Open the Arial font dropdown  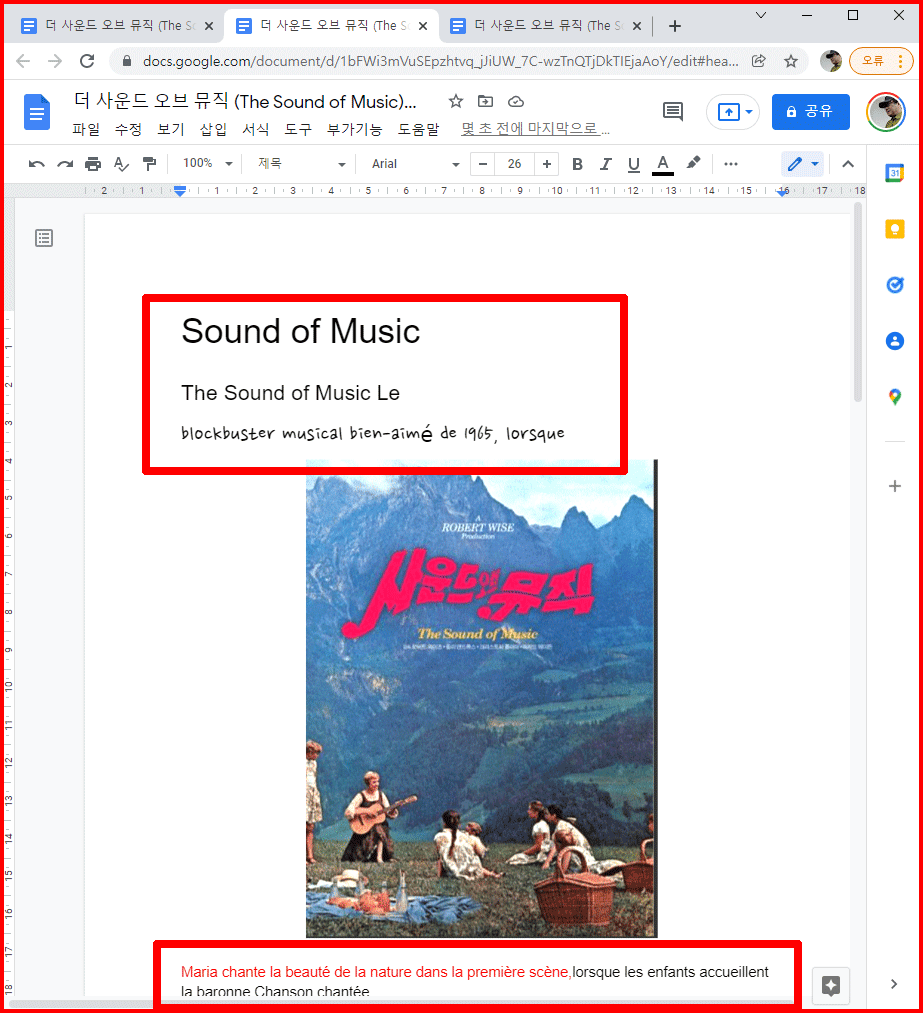[x=415, y=164]
